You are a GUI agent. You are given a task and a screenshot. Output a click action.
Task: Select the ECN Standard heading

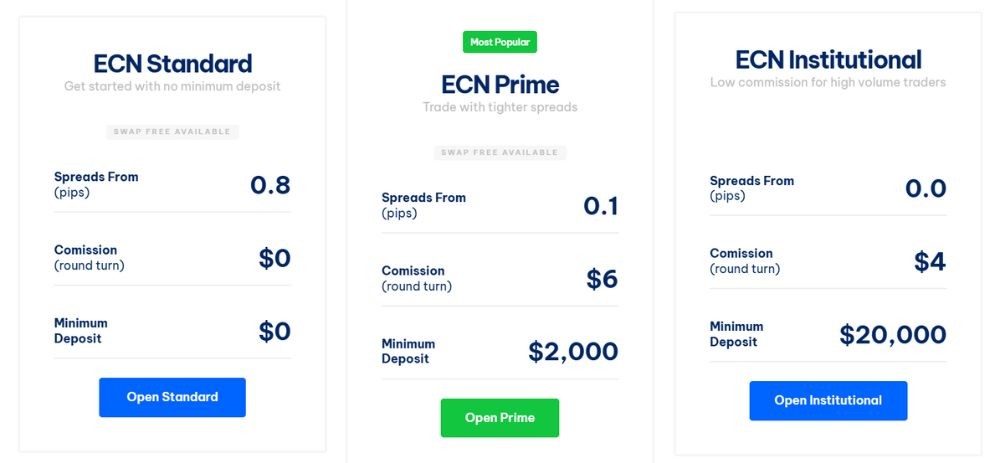pyautogui.click(x=172, y=64)
